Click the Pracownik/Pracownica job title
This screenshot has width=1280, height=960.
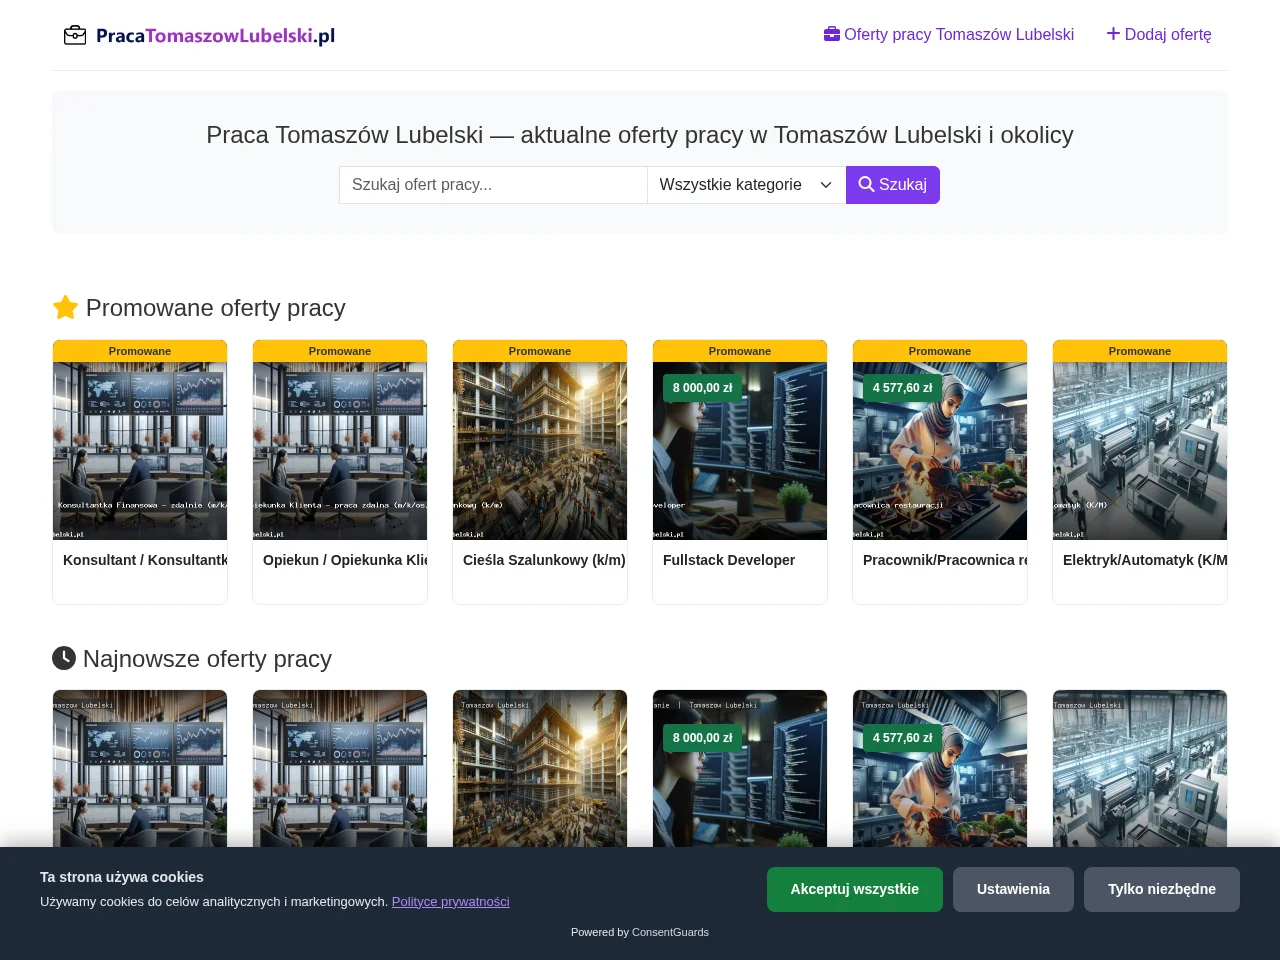(x=945, y=560)
